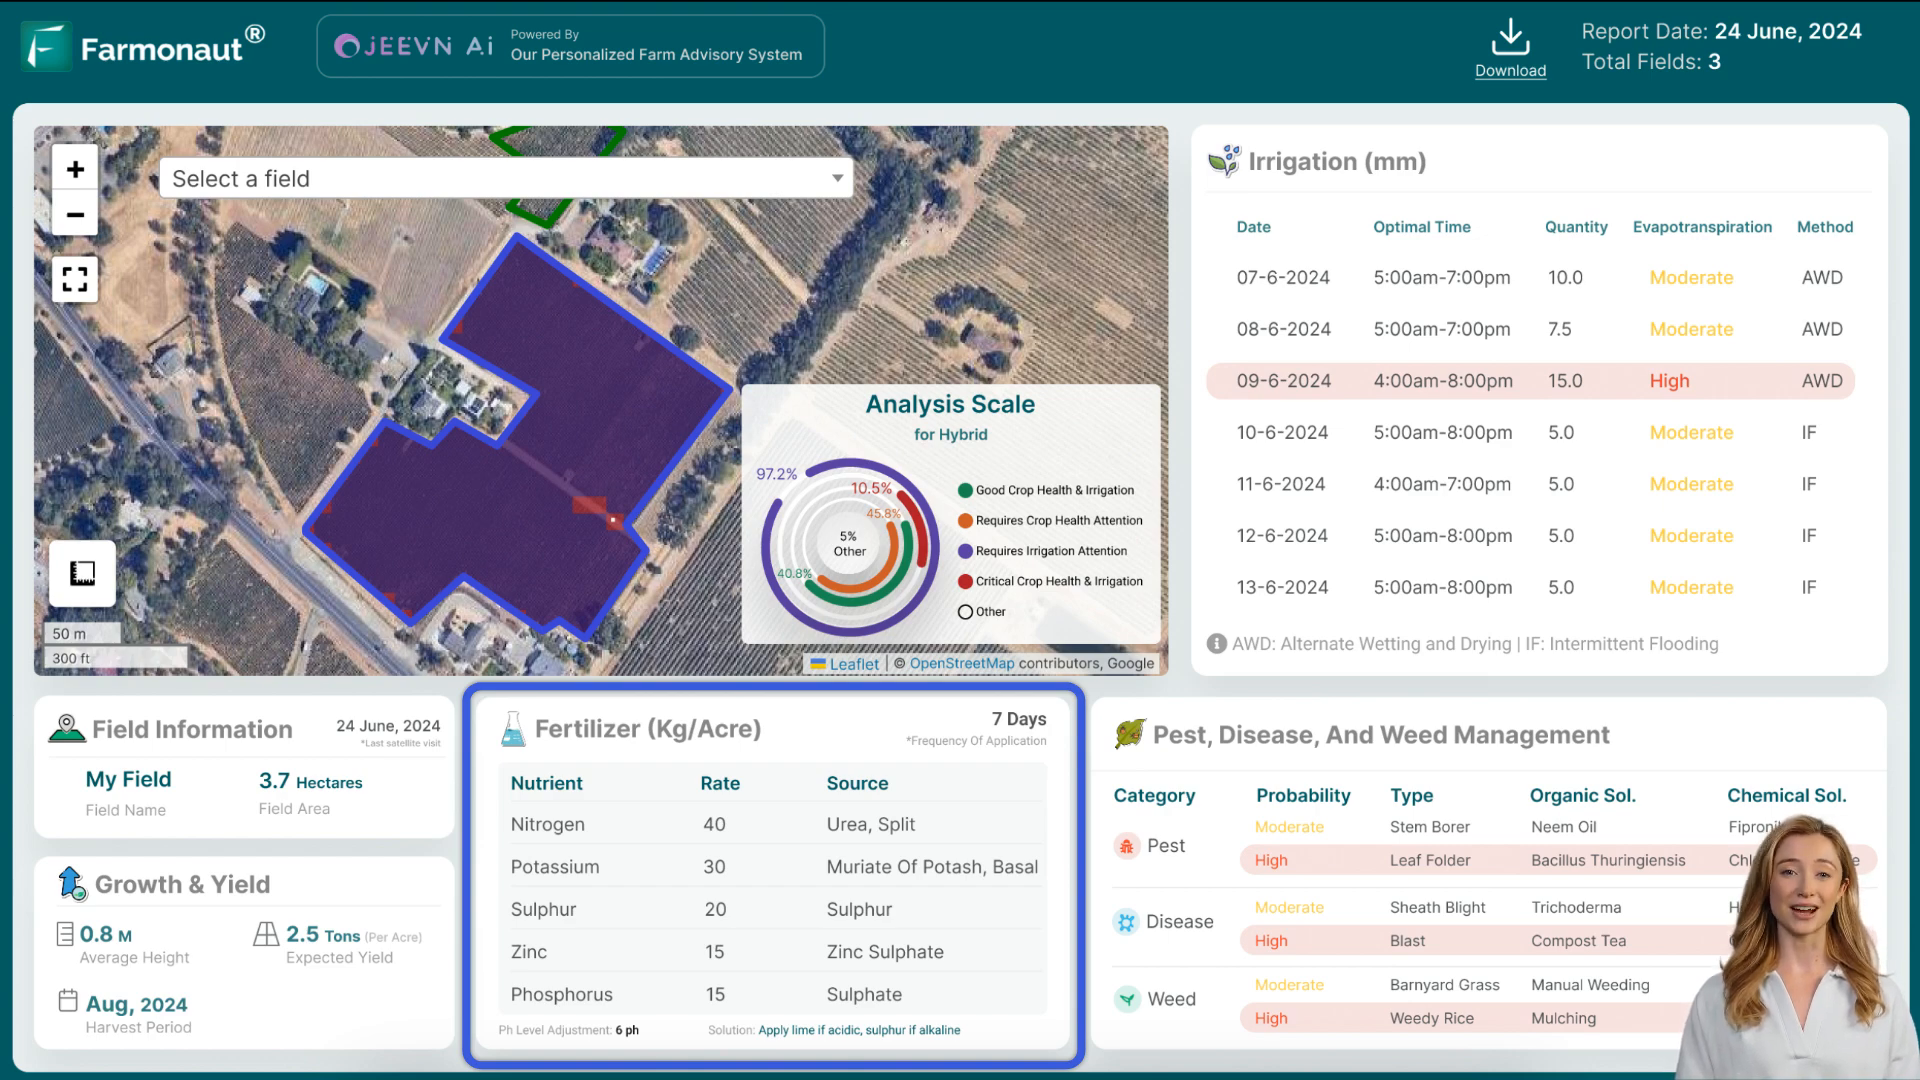This screenshot has width=1920, height=1080.
Task: Click the Fertilizer flask/beaker icon
Action: (x=510, y=729)
